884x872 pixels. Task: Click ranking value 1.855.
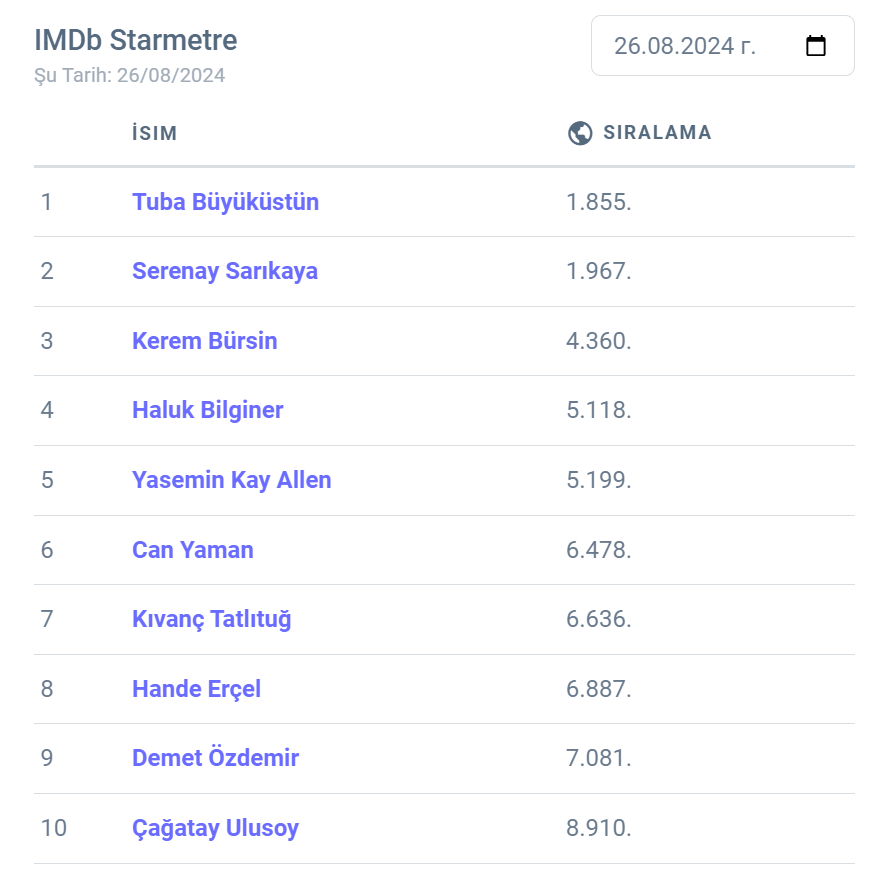(598, 202)
